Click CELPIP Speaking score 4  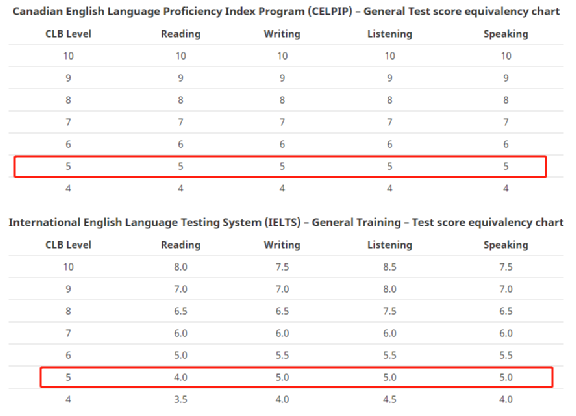pyautogui.click(x=506, y=188)
